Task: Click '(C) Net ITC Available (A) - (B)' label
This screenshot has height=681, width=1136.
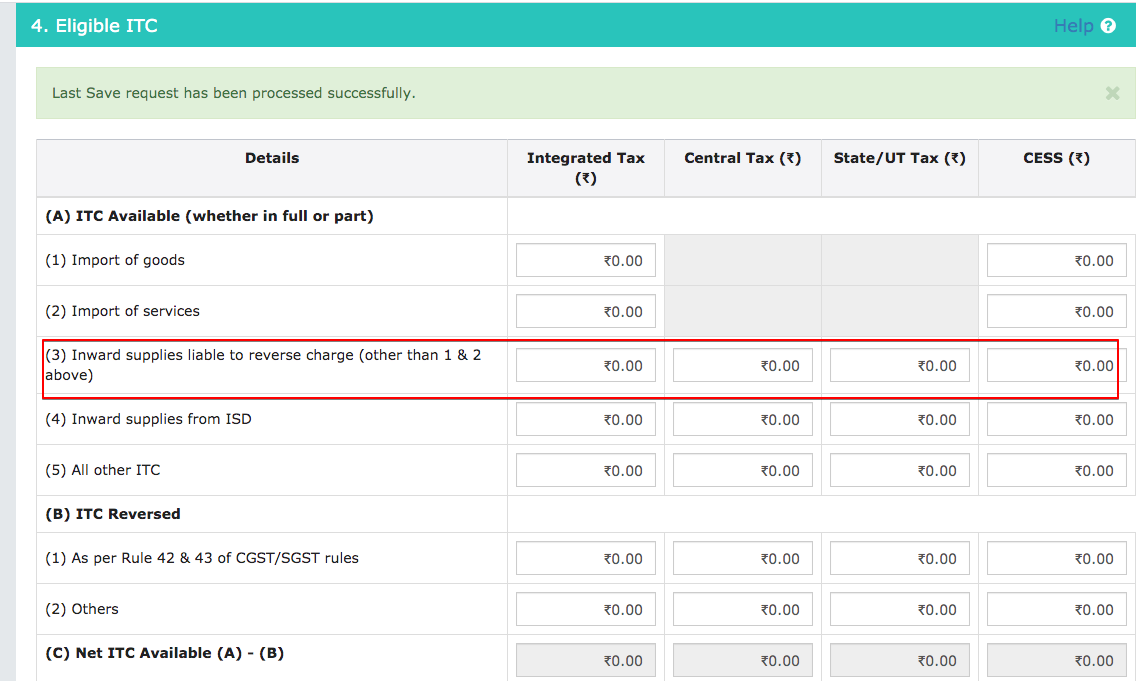Action: coord(164,653)
